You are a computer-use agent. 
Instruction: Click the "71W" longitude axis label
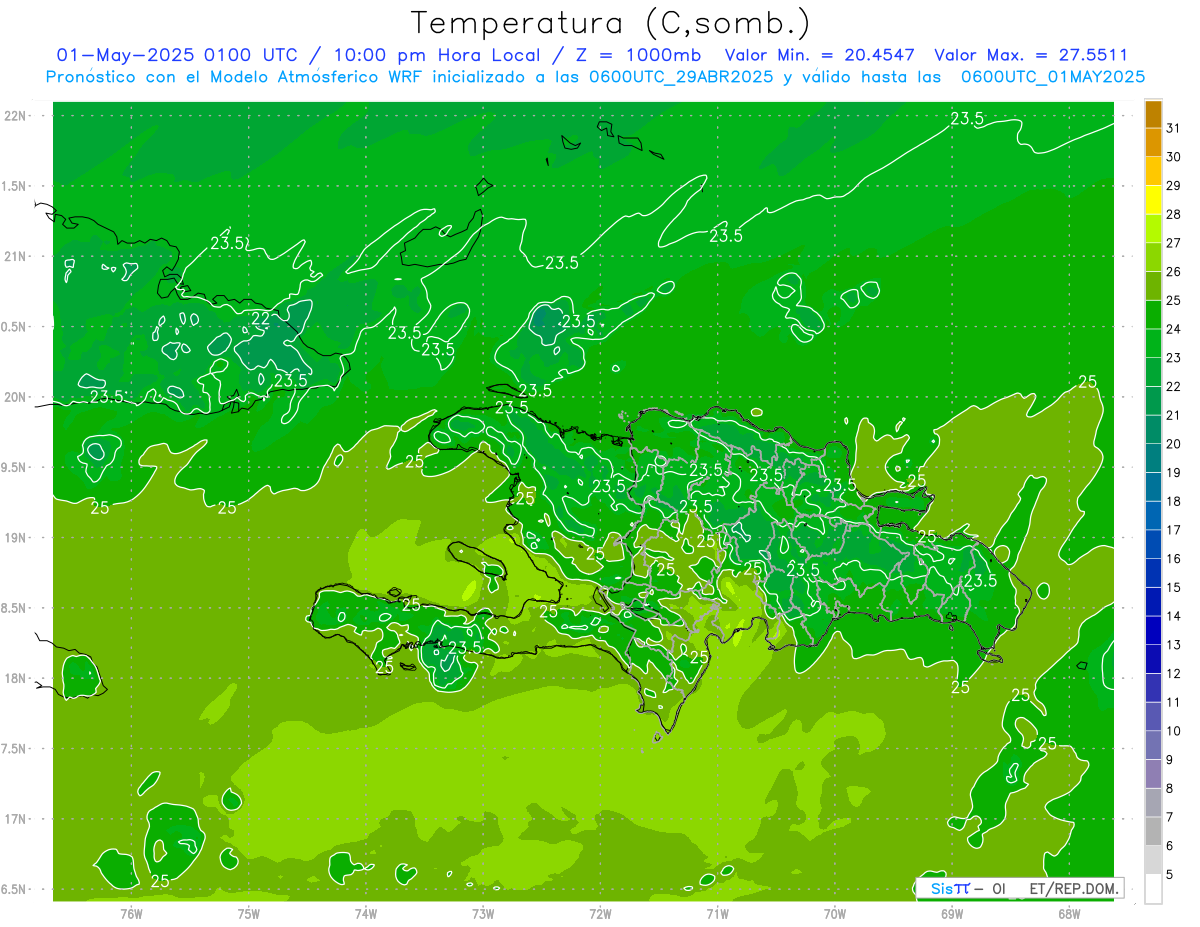pyautogui.click(x=717, y=913)
